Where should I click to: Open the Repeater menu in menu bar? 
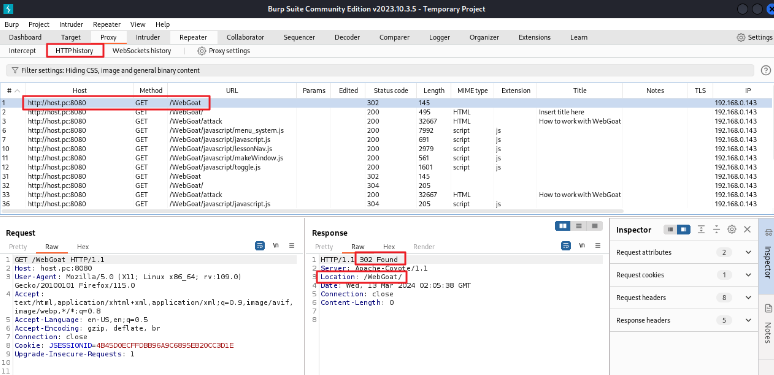click(x=107, y=24)
